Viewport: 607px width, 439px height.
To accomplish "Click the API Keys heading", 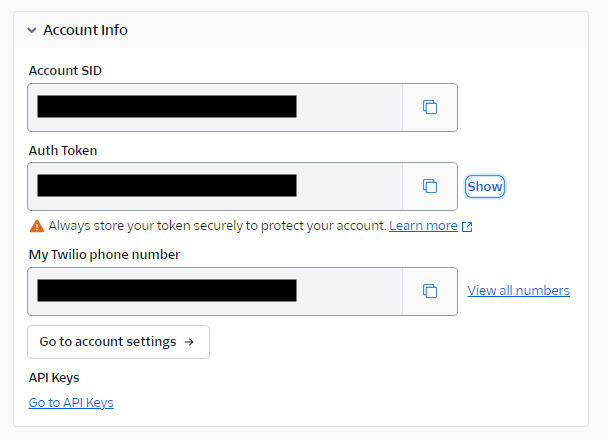I will coord(54,378).
